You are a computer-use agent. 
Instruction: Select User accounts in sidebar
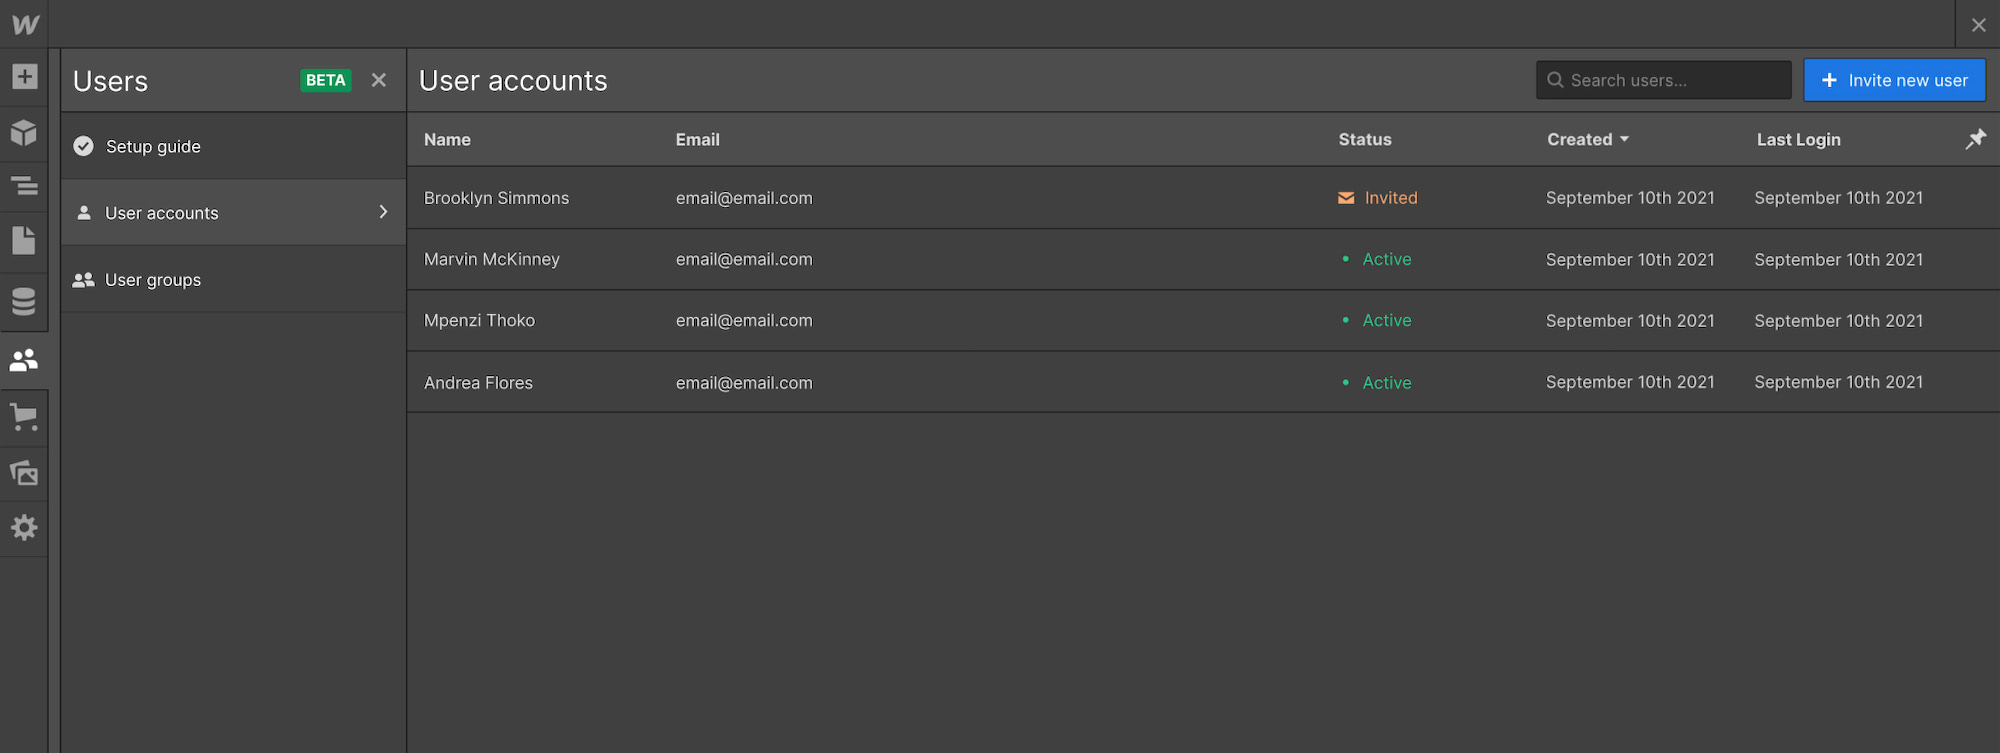[233, 212]
